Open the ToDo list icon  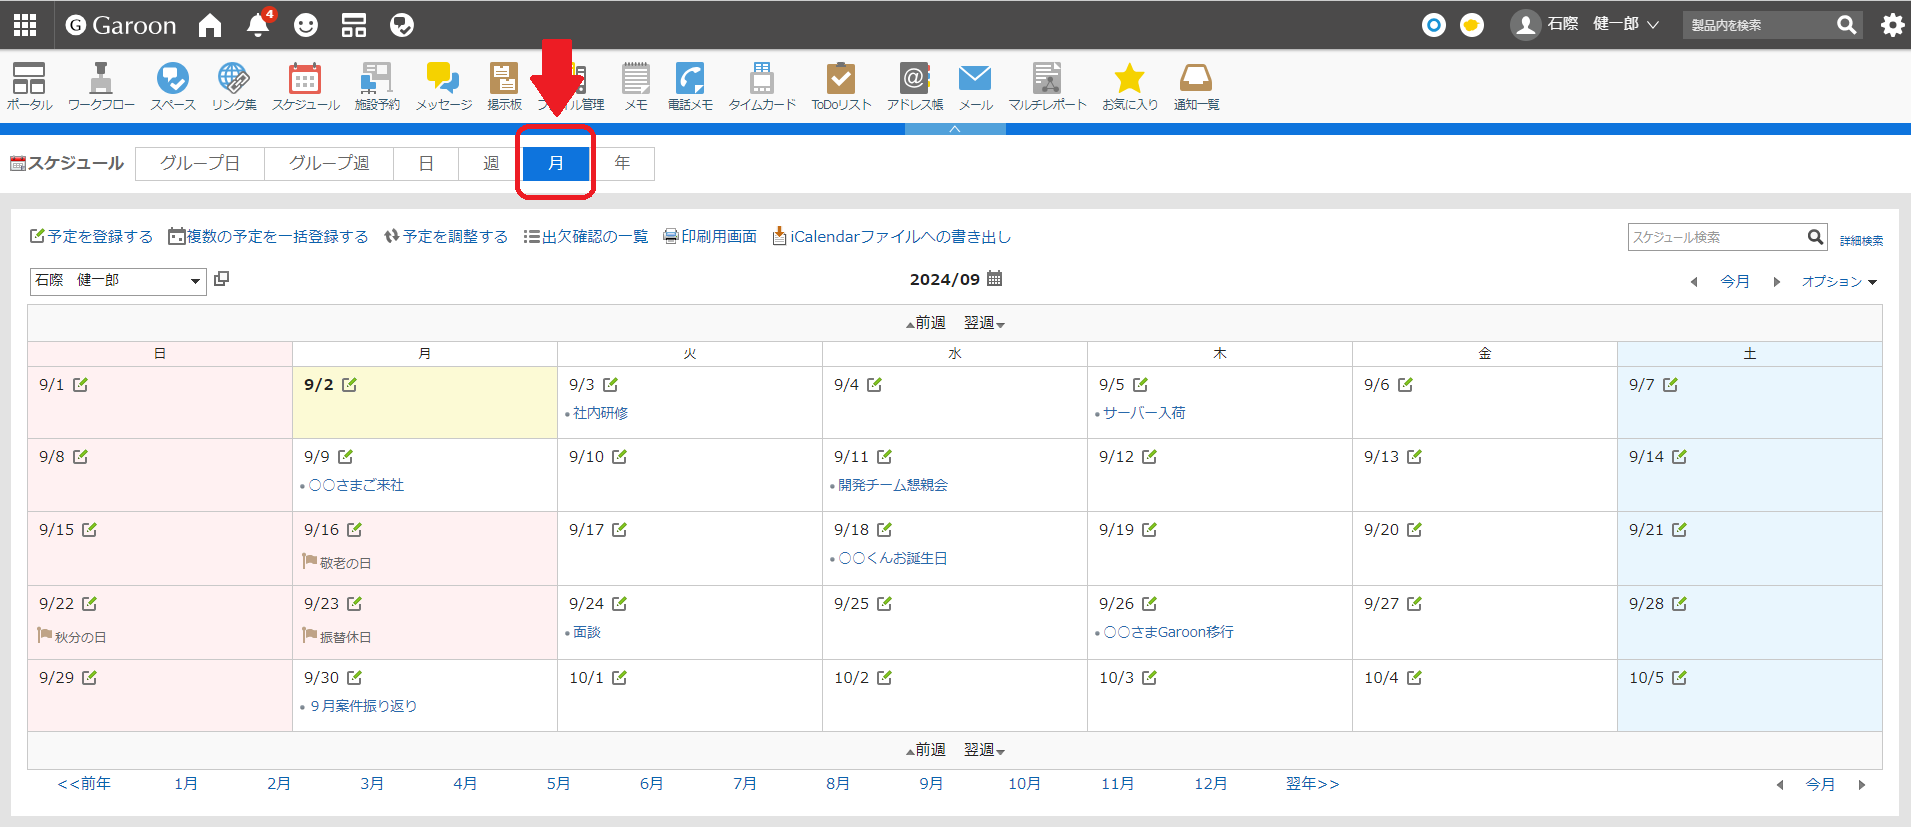click(841, 86)
